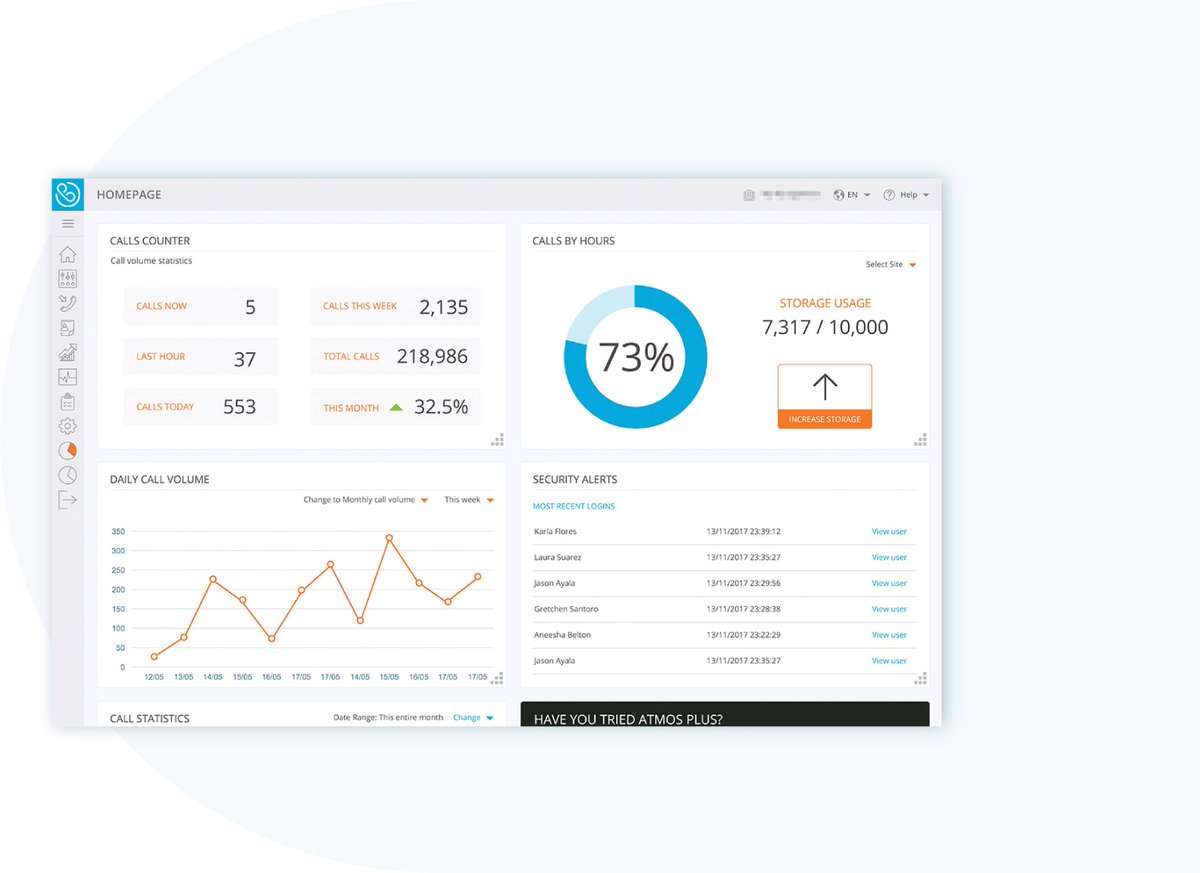Click the HOMEPAGE header title
Image resolution: width=1200 pixels, height=873 pixels.
pos(129,195)
